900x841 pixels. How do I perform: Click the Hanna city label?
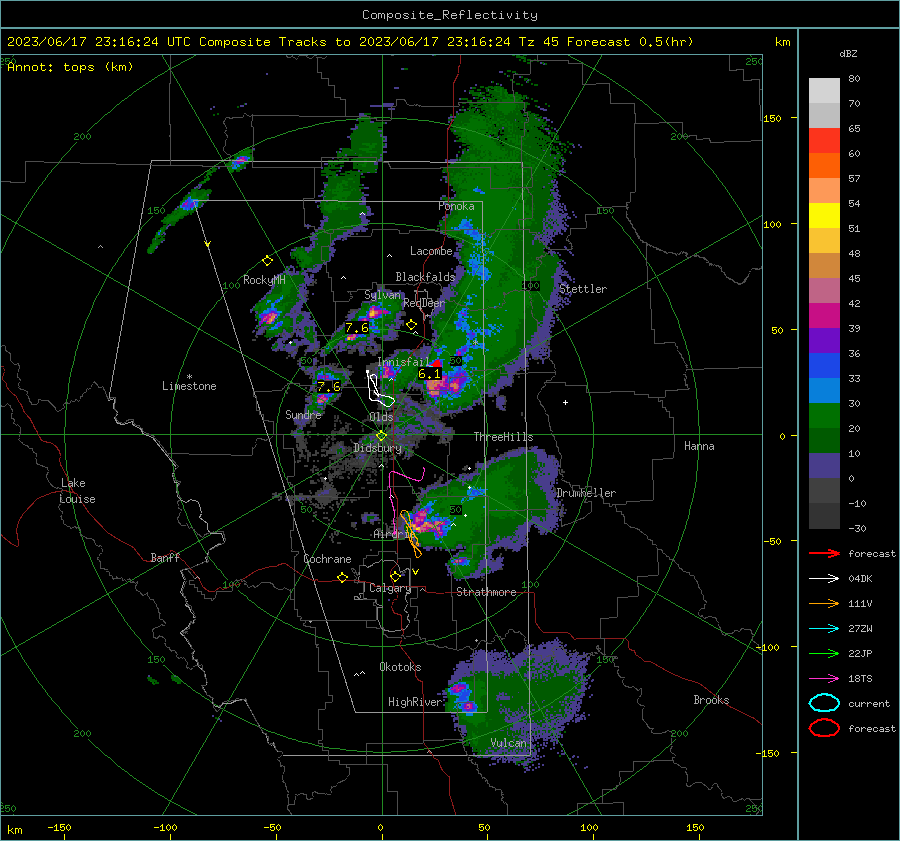pyautogui.click(x=699, y=446)
